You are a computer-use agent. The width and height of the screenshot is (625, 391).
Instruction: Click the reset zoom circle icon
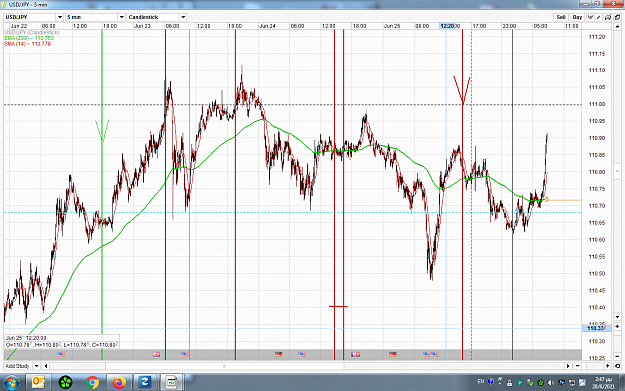(617, 366)
